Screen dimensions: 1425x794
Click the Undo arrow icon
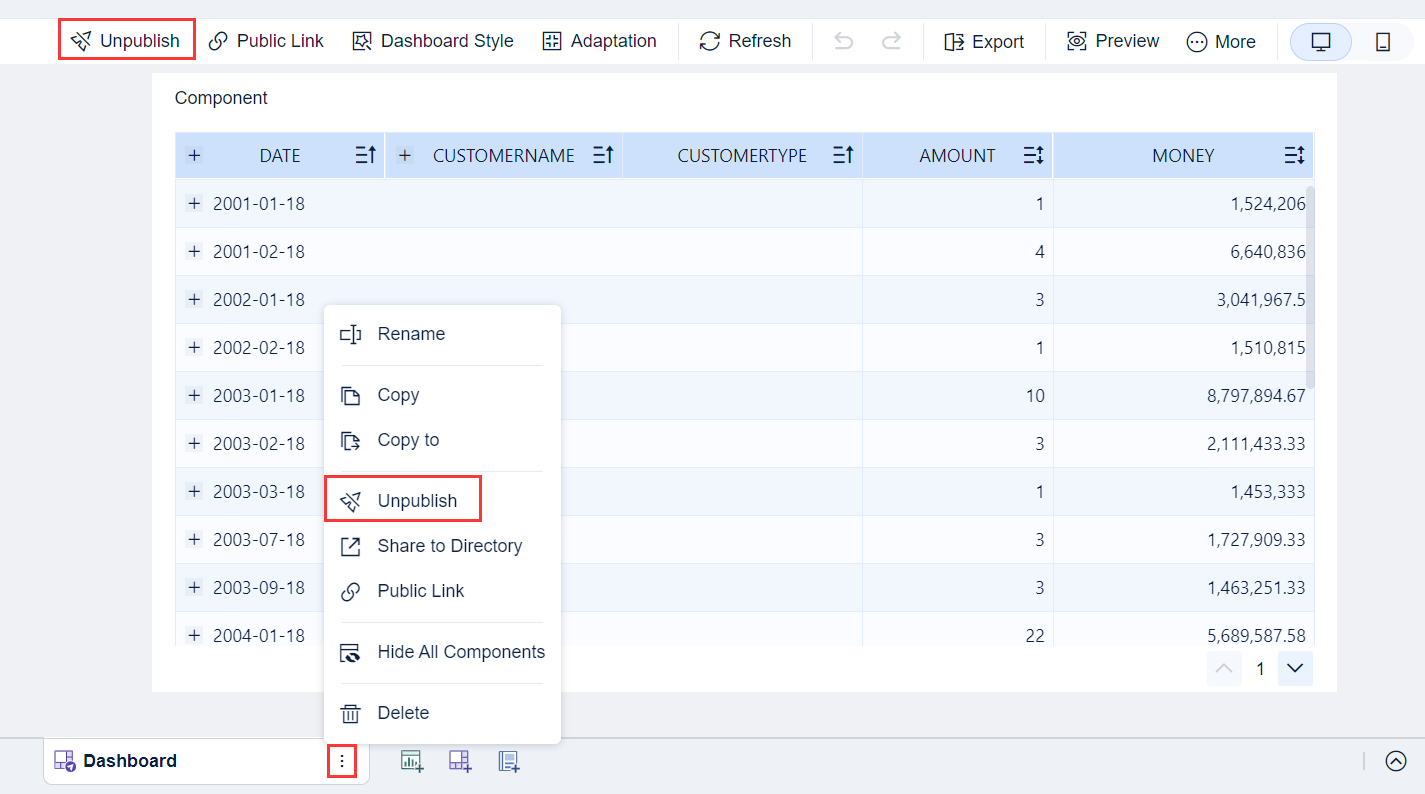pyautogui.click(x=843, y=41)
